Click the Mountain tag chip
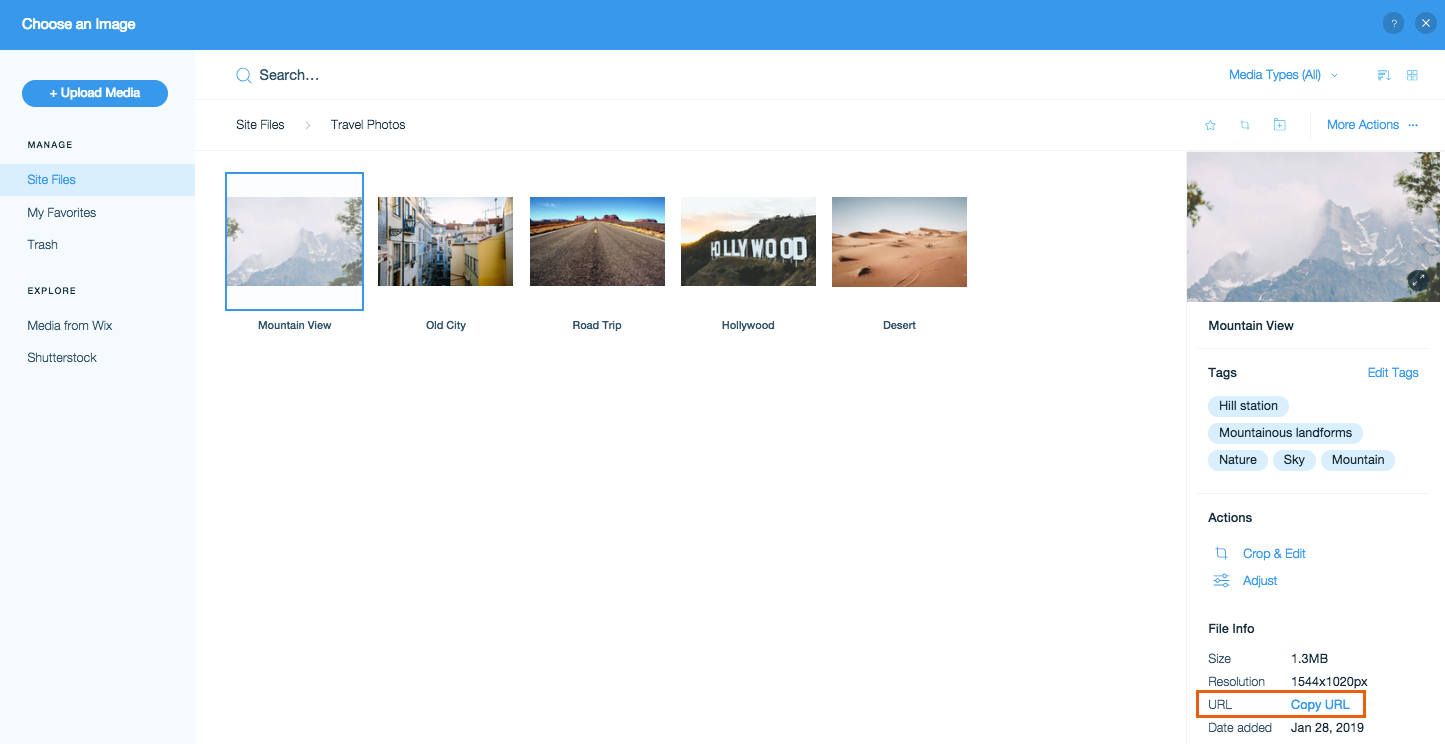Viewport: 1445px width, 744px height. 1358,460
